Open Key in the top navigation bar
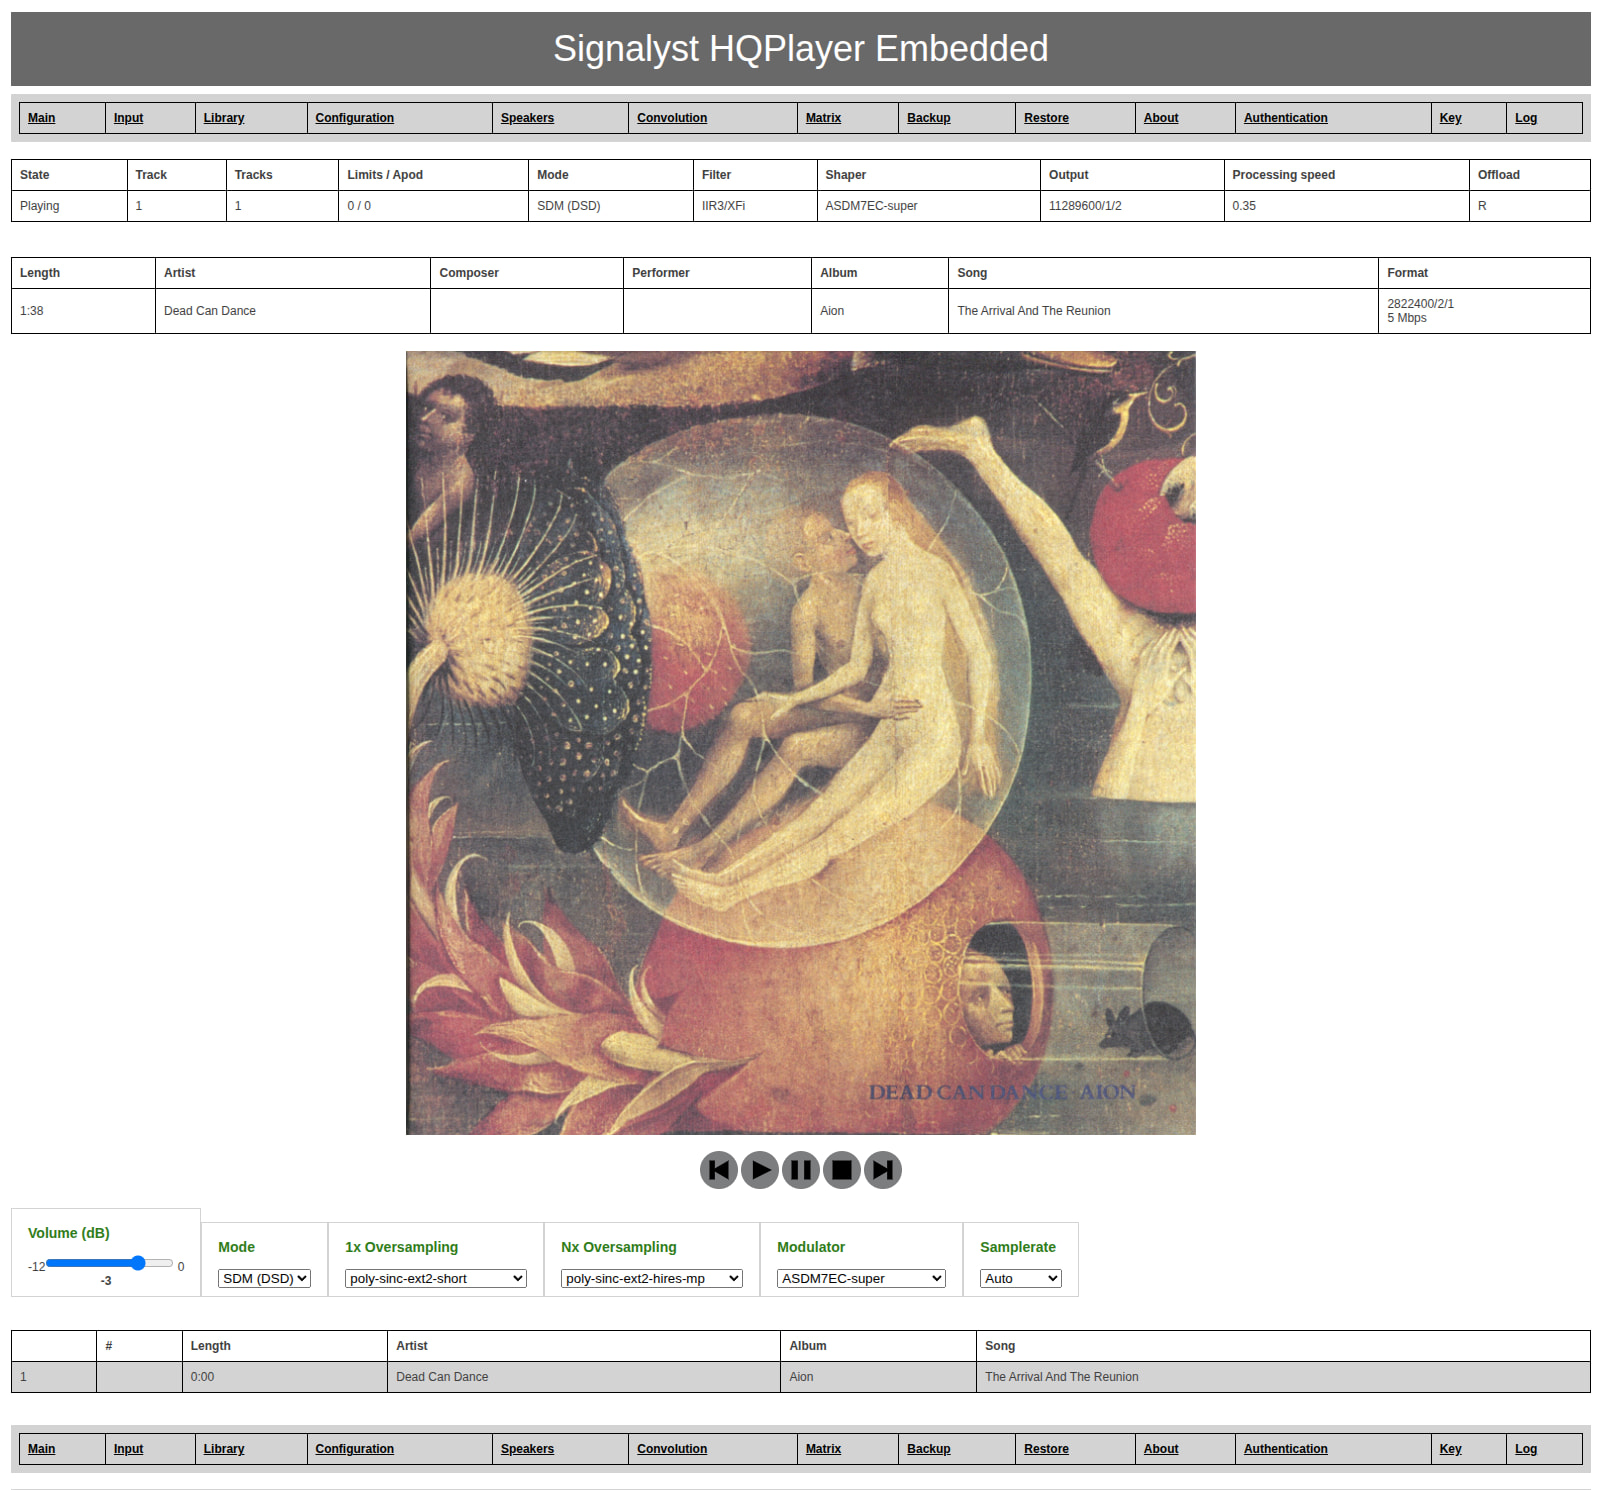This screenshot has width=1605, height=1490. click(x=1450, y=118)
